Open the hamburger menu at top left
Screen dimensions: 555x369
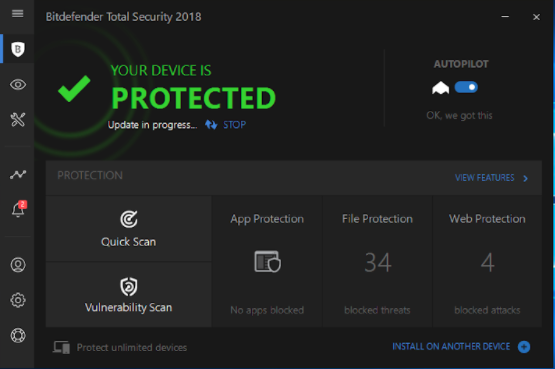(x=17, y=14)
